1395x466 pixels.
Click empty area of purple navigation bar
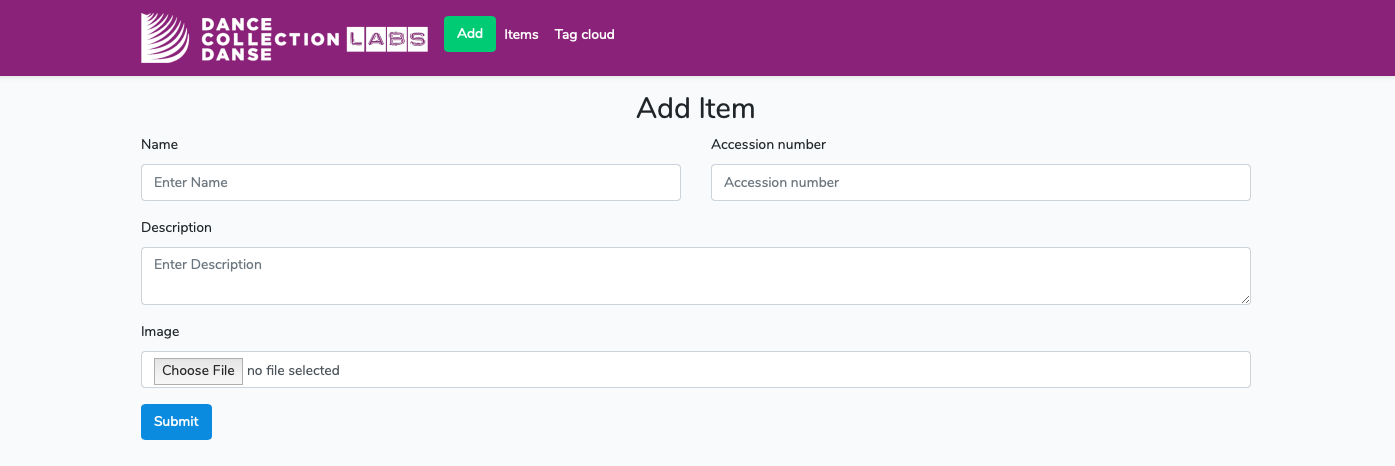(1000, 38)
